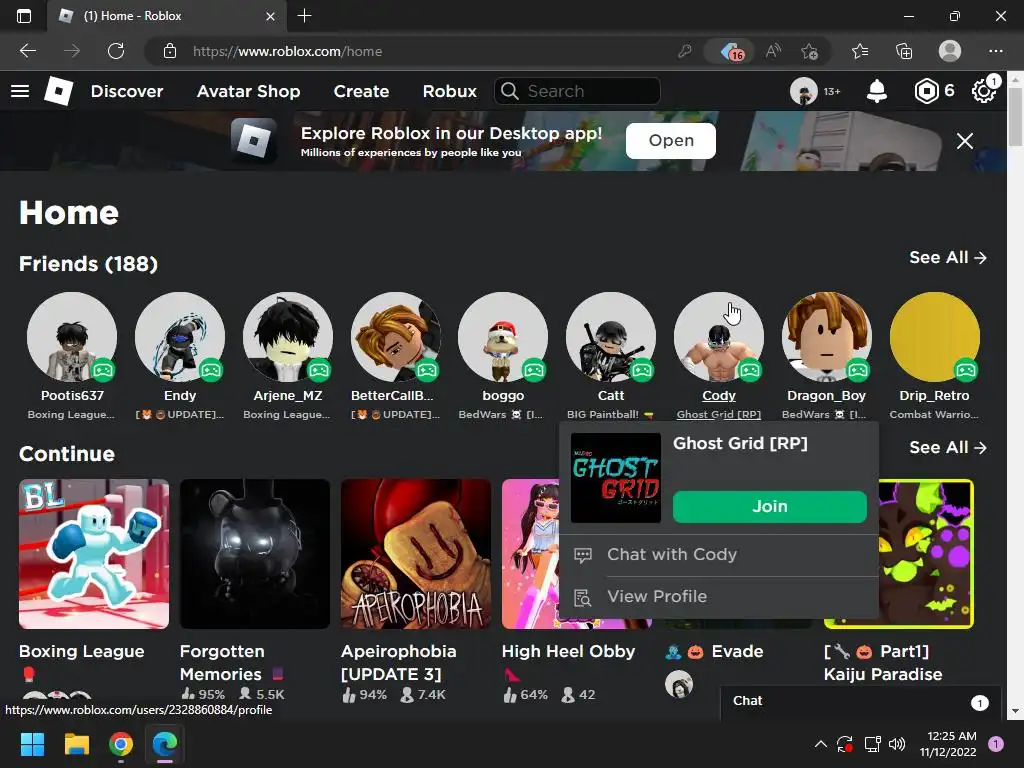Open Windows Start menu
Viewport: 1024px width, 768px height.
pos(32,744)
